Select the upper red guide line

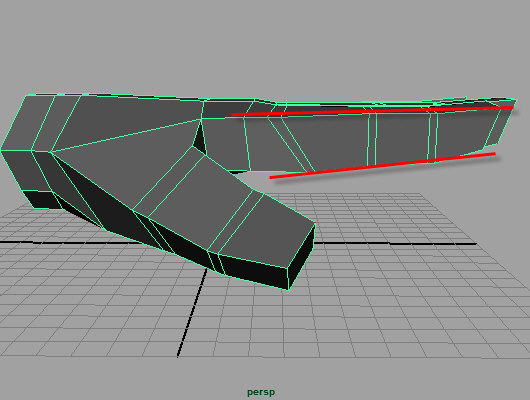click(x=372, y=111)
